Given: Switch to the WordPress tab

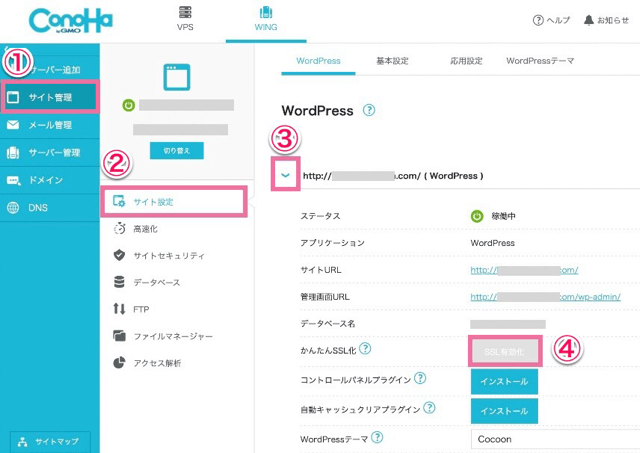Looking at the screenshot, I should point(318,61).
